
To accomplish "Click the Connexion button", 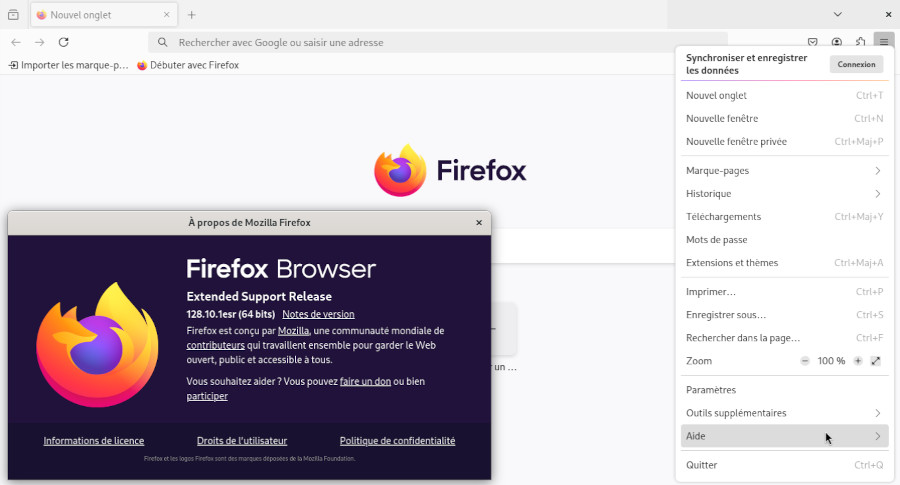I will (x=856, y=64).
